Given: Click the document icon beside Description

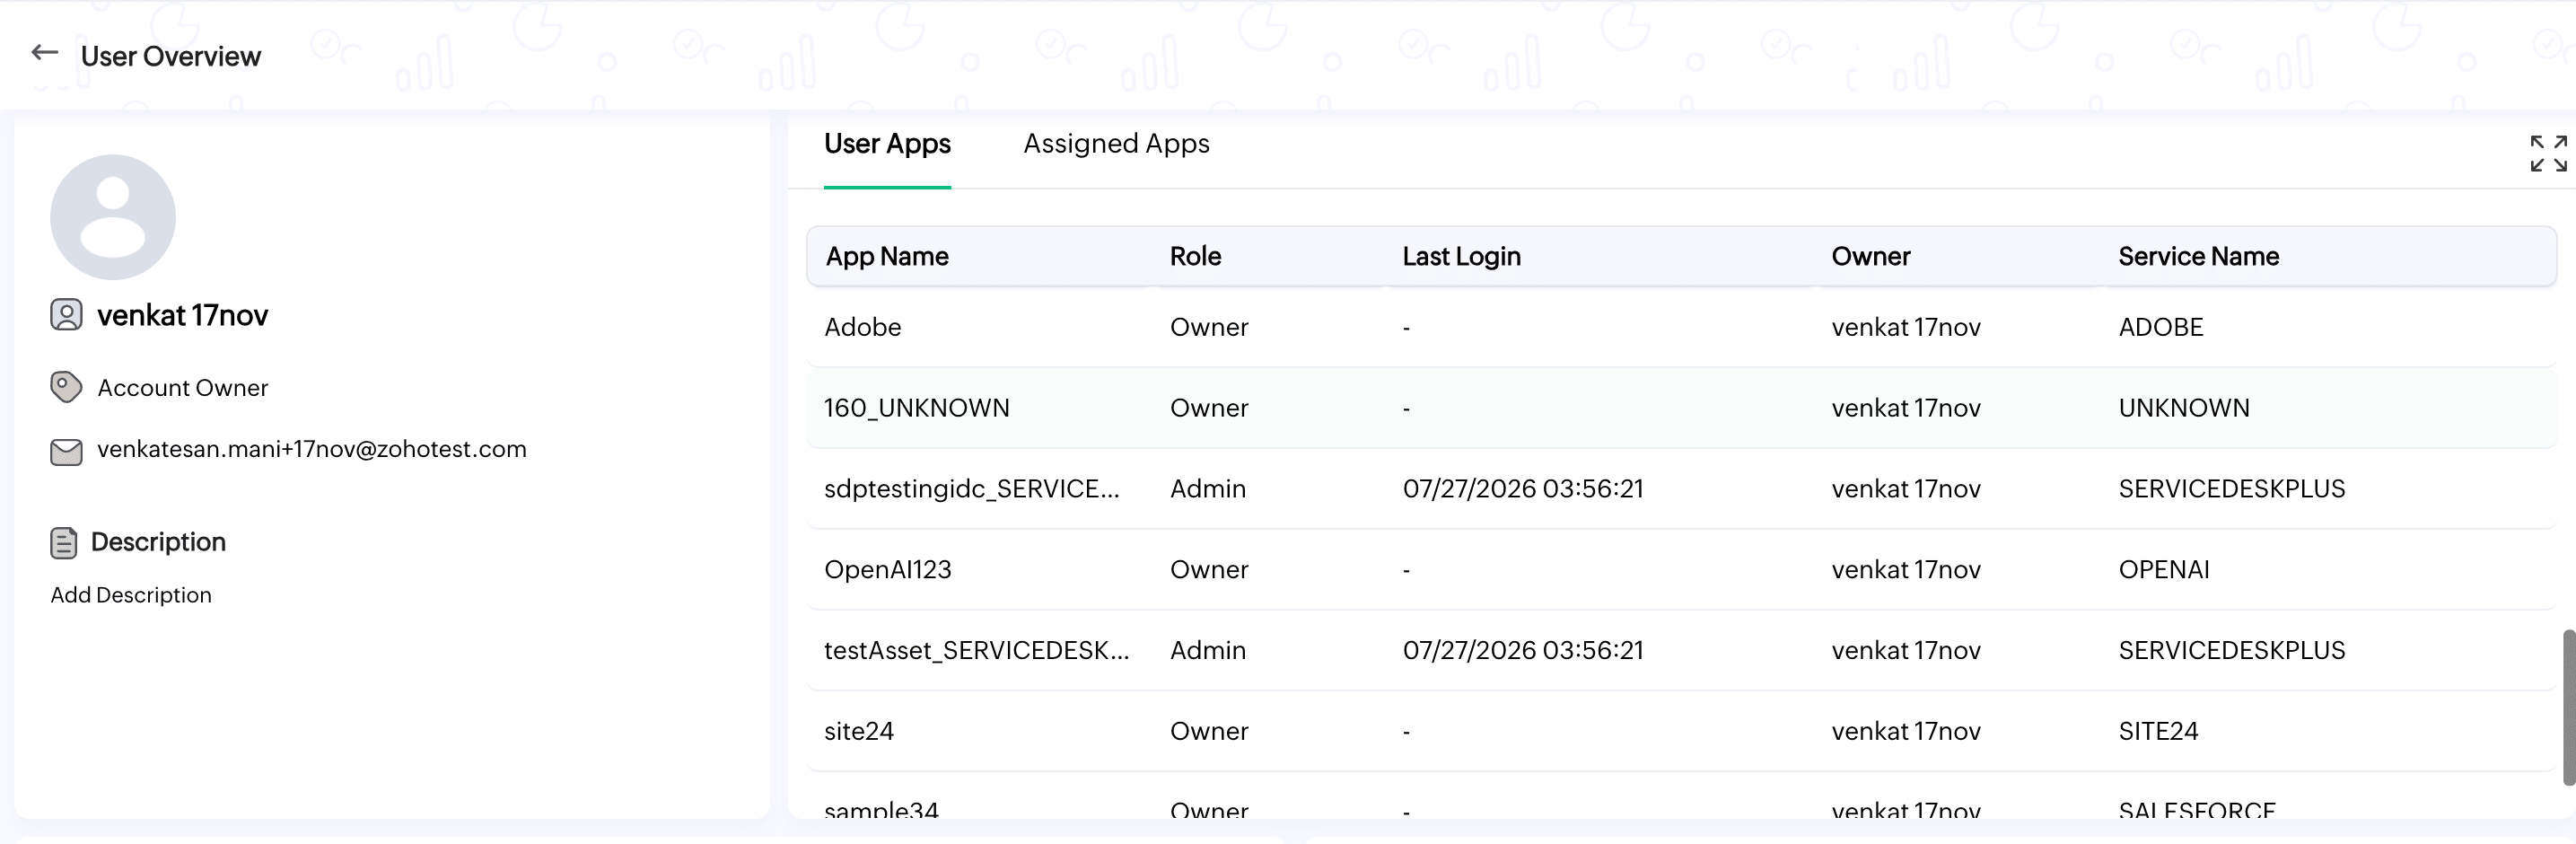Looking at the screenshot, I should coord(63,543).
